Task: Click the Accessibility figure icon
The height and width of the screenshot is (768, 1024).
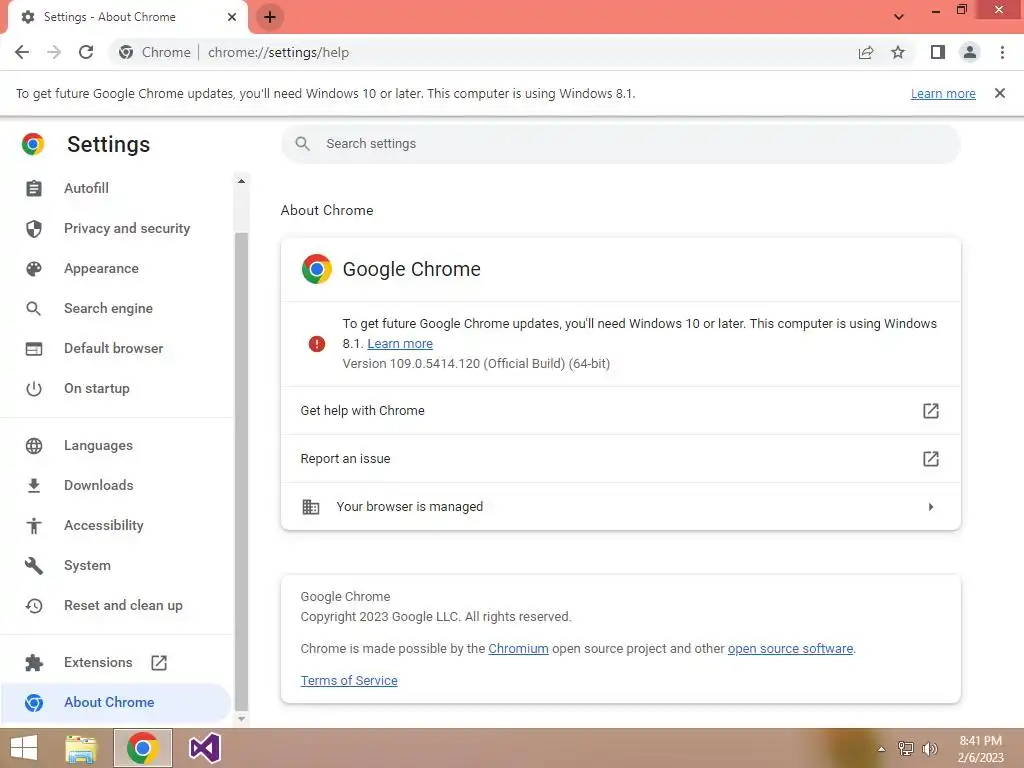Action: [34, 526]
